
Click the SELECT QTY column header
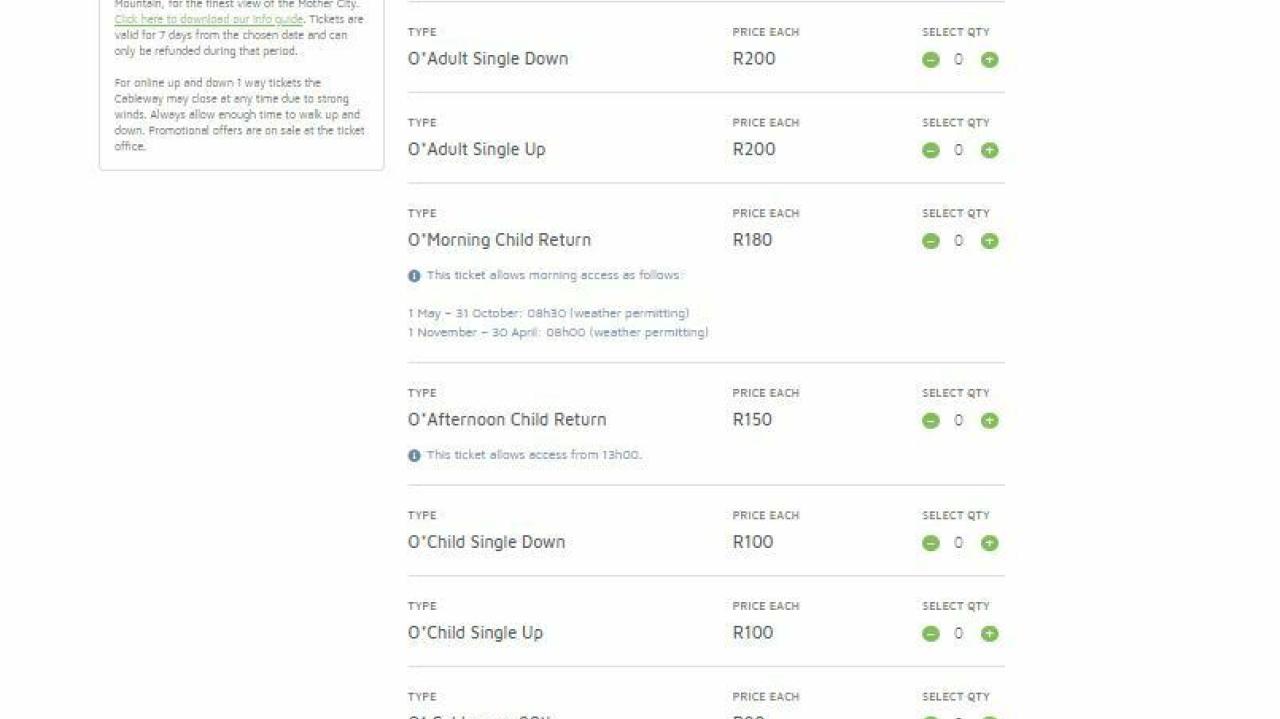point(955,31)
